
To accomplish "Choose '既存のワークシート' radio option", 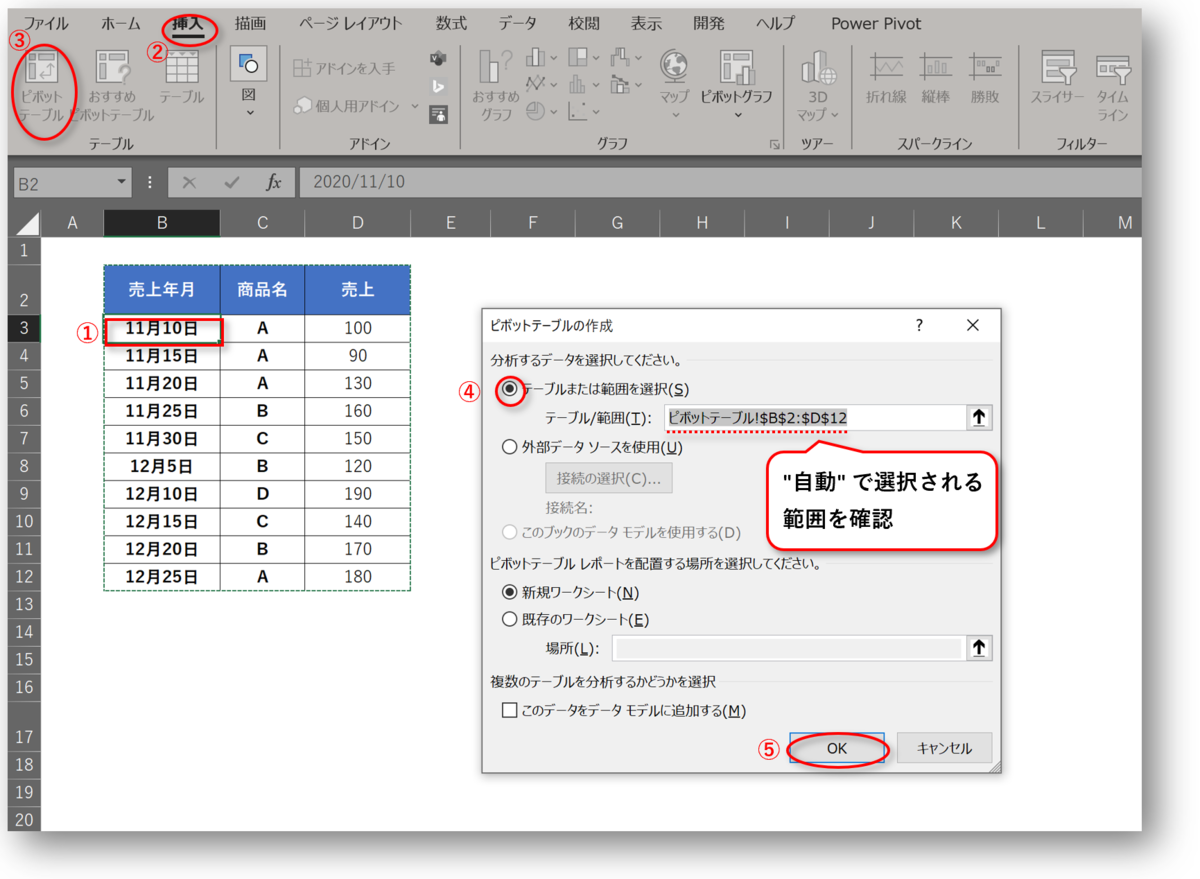I will (x=510, y=620).
